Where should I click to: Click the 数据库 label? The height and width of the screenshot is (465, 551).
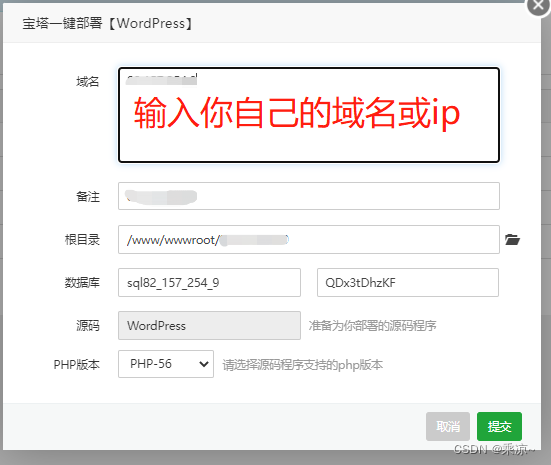pos(82,283)
